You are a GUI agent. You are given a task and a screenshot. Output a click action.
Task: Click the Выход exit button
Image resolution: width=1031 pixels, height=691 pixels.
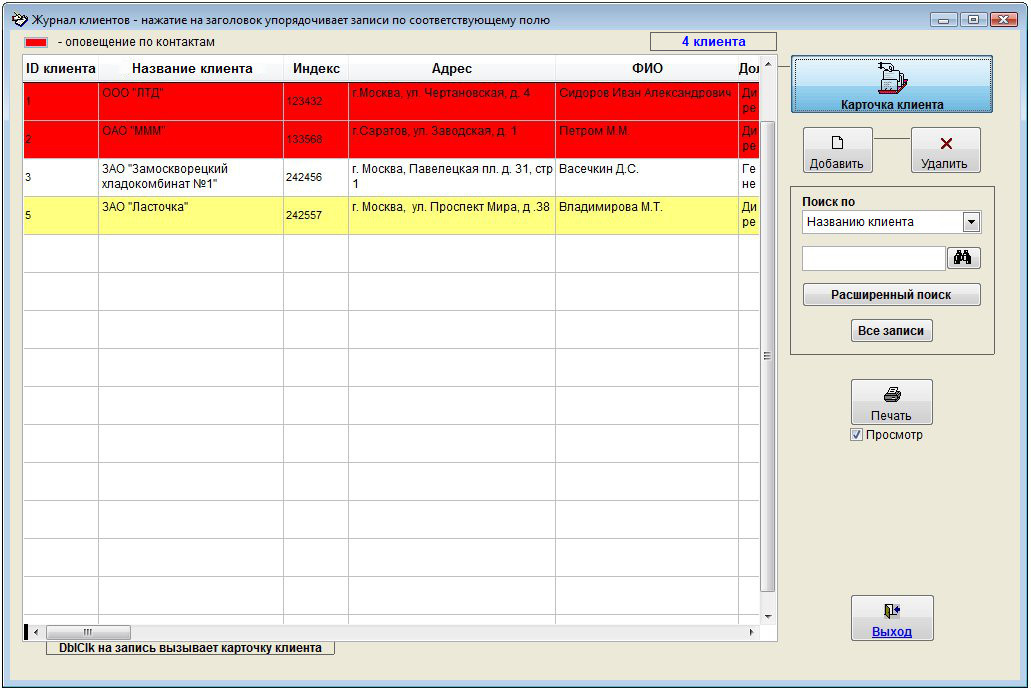(x=892, y=618)
